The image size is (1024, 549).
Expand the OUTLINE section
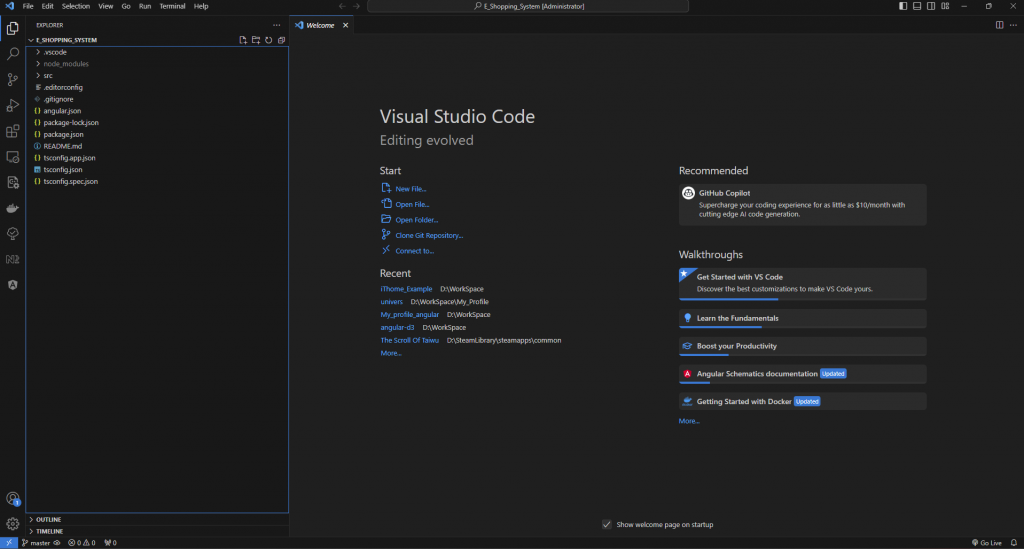49,520
